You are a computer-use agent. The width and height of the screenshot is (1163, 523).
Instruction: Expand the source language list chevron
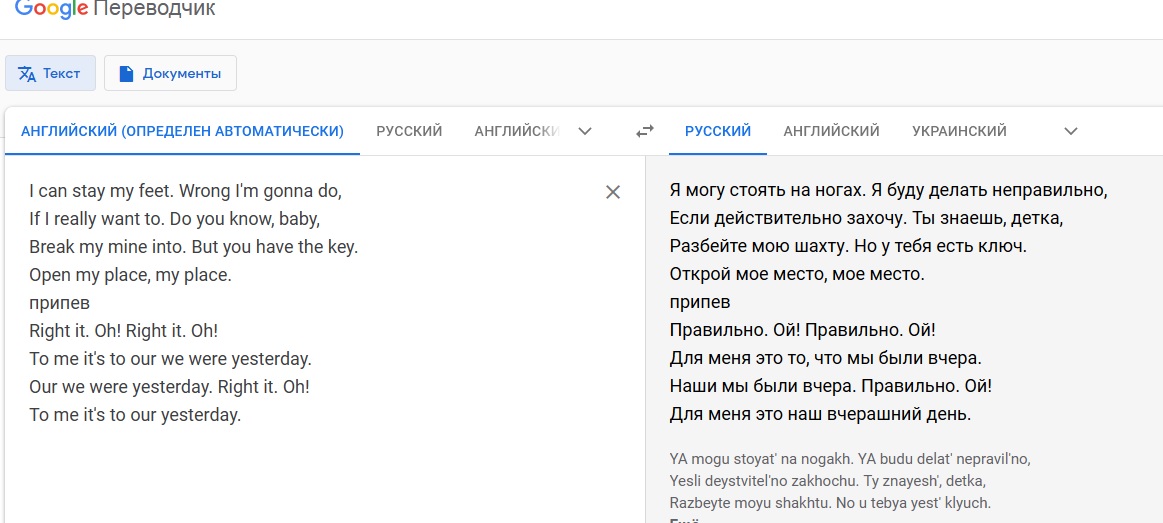click(586, 131)
